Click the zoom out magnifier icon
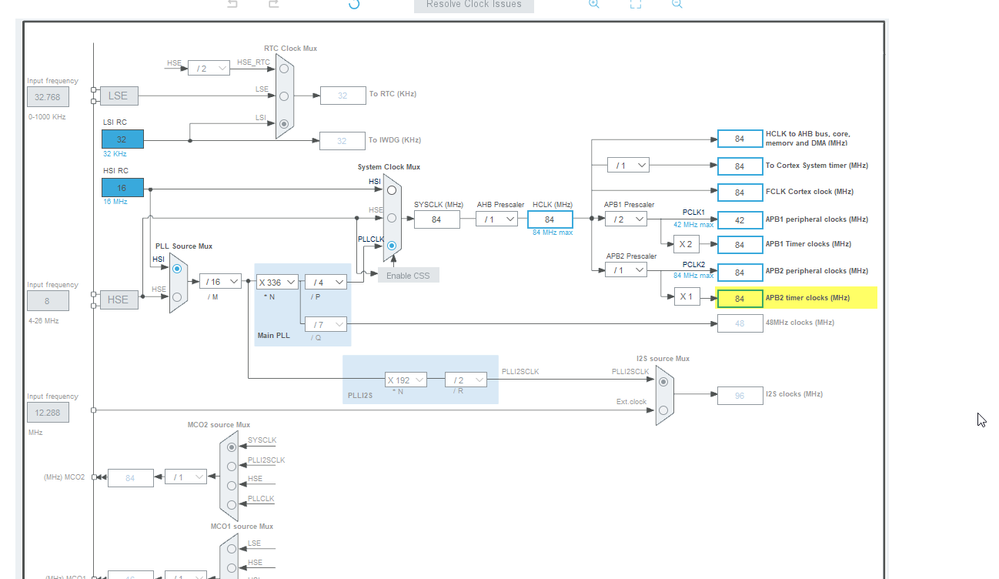 tap(677, 3)
